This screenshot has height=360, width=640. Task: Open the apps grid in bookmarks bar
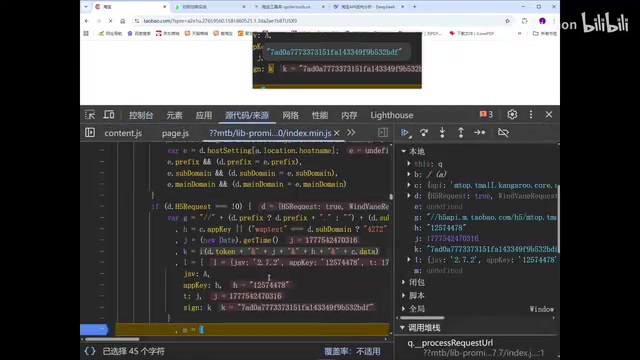[86, 33]
